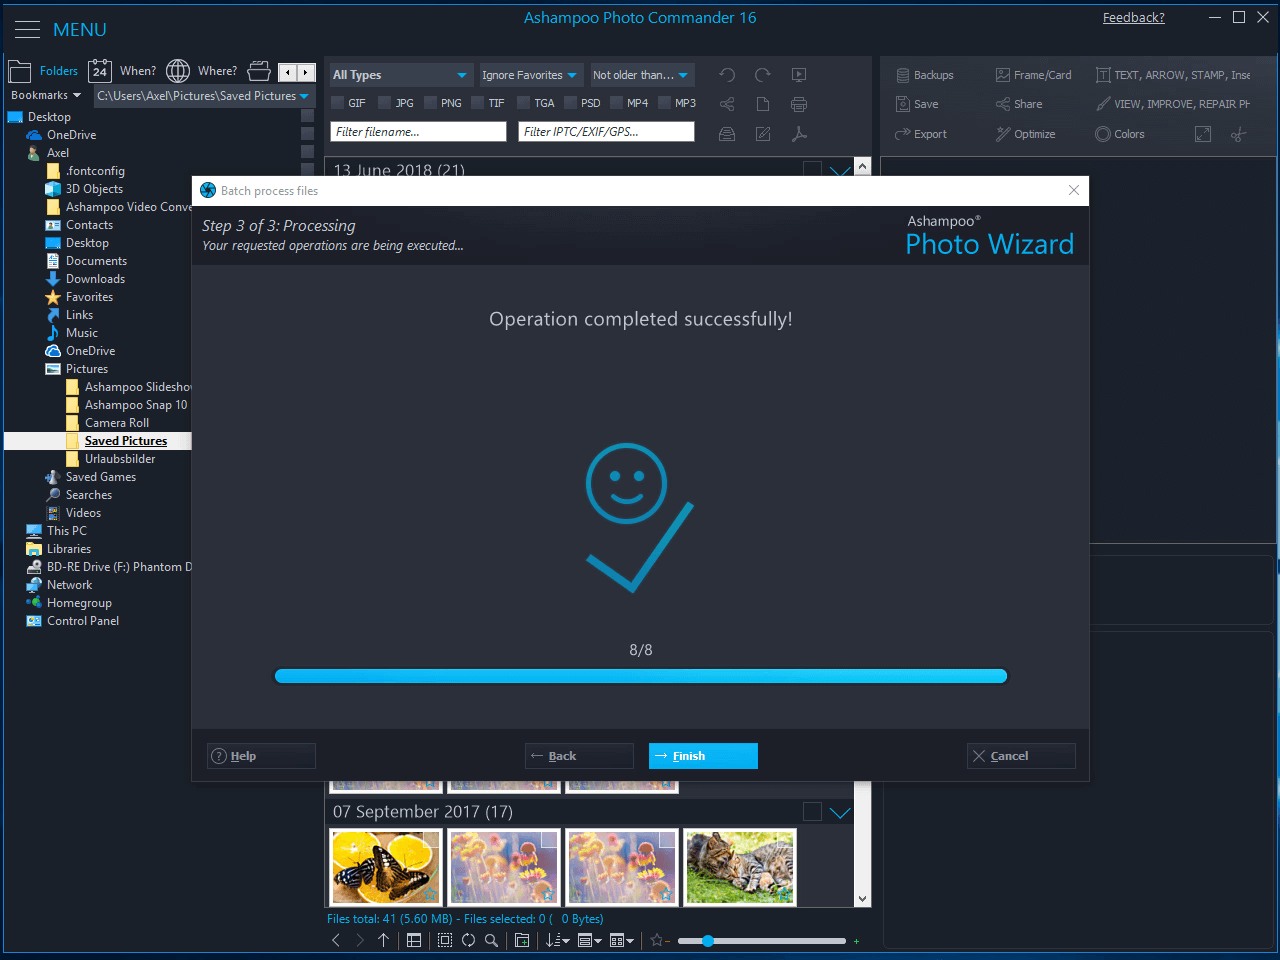Click the magnifier search icon

(x=491, y=940)
